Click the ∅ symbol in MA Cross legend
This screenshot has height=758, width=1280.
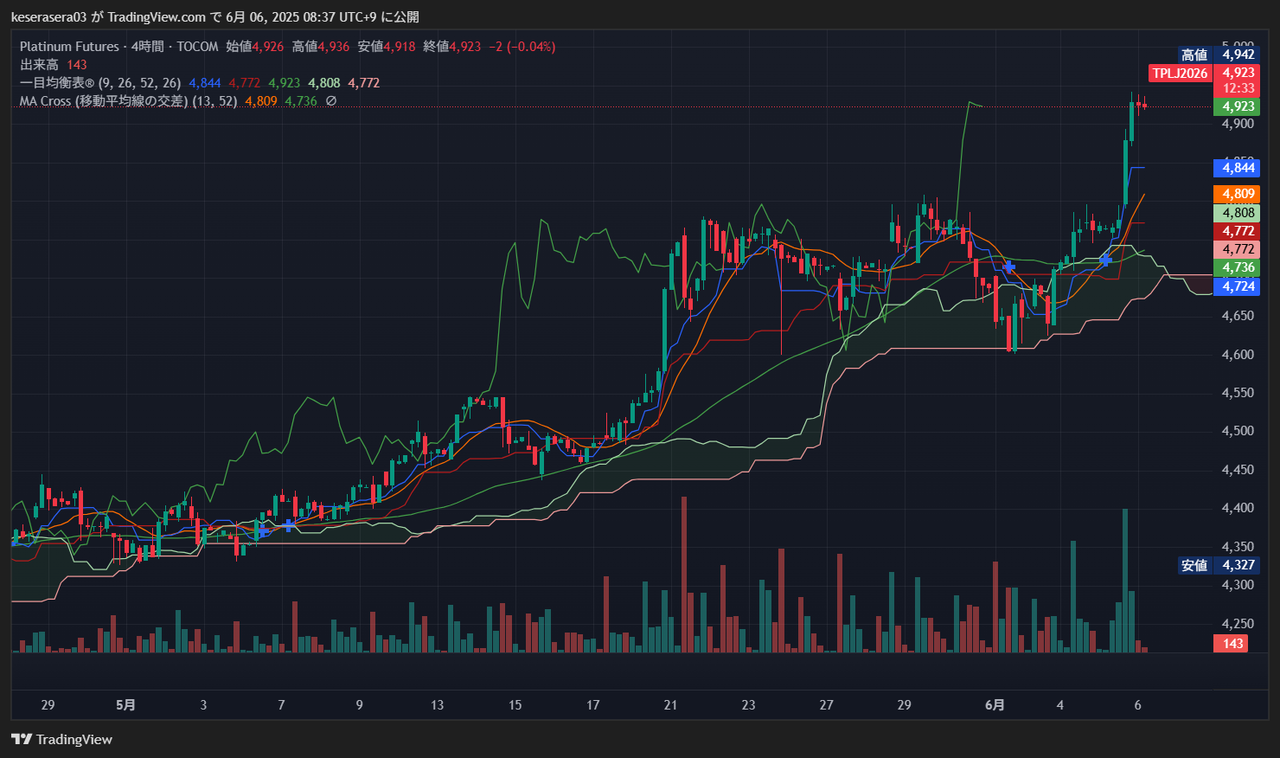tap(331, 101)
